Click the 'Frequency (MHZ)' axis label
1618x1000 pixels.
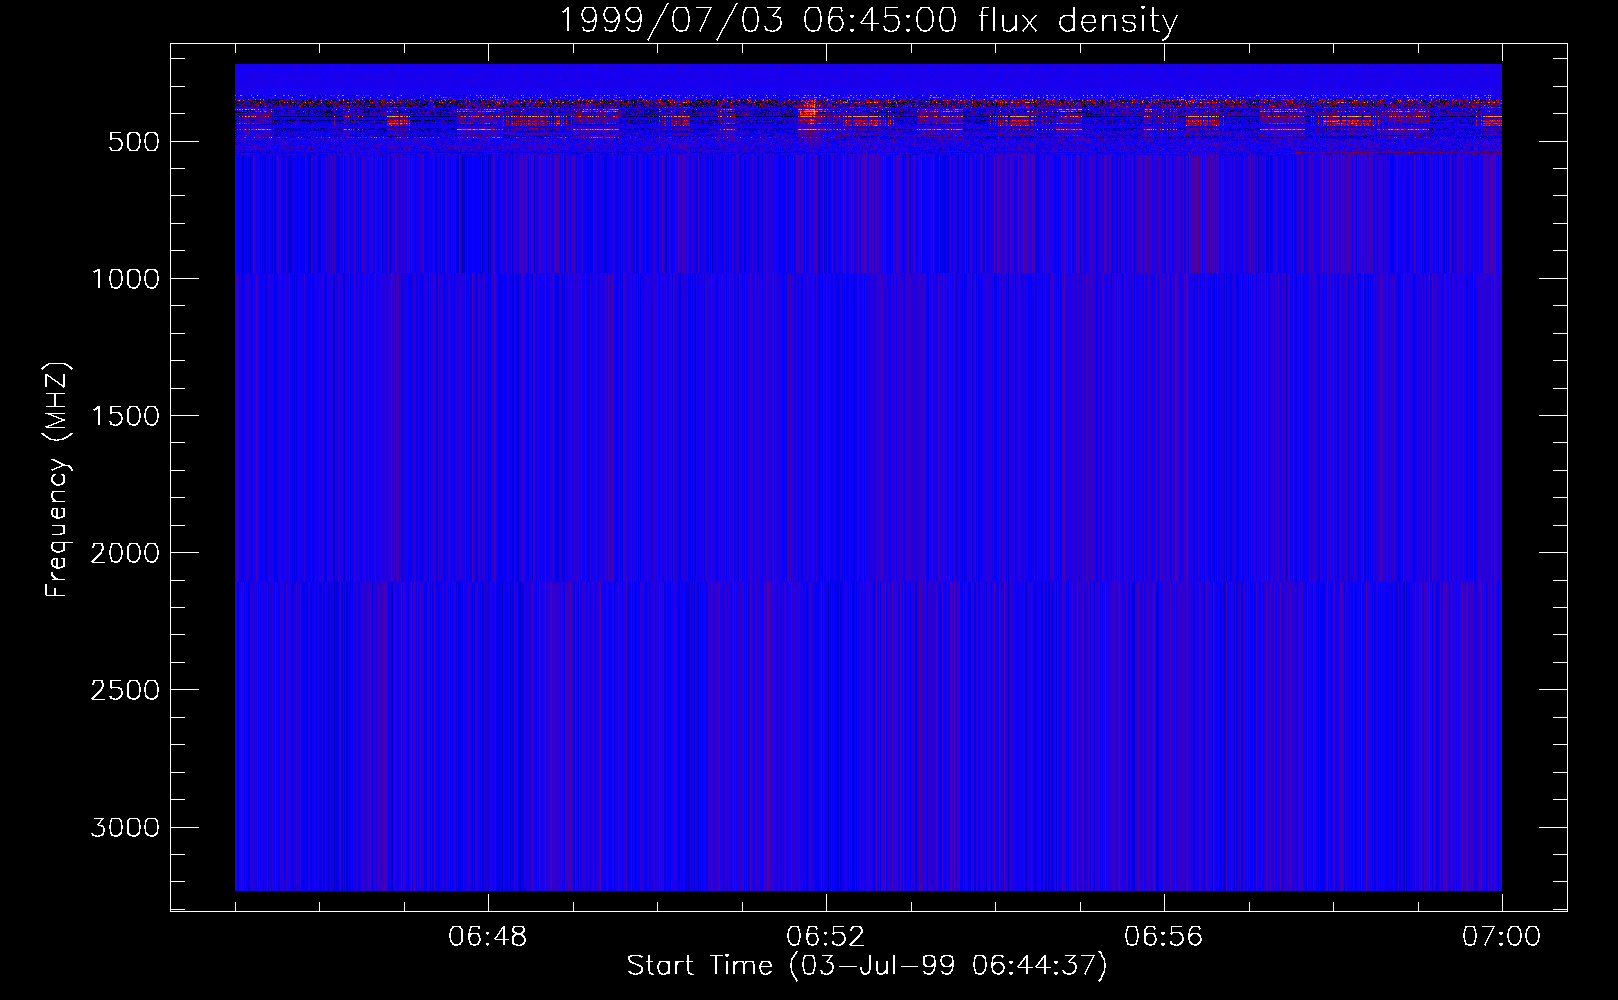tap(57, 480)
